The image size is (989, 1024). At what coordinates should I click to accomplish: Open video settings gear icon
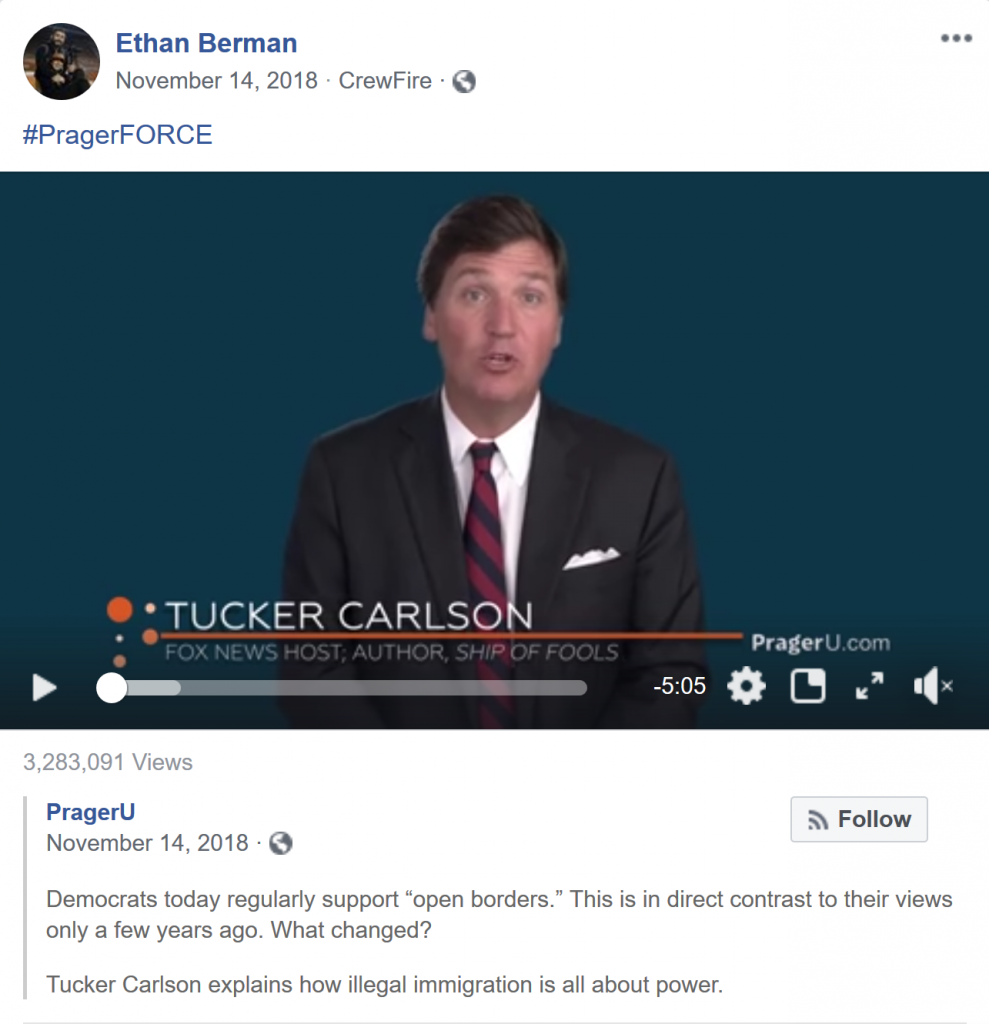(x=746, y=686)
